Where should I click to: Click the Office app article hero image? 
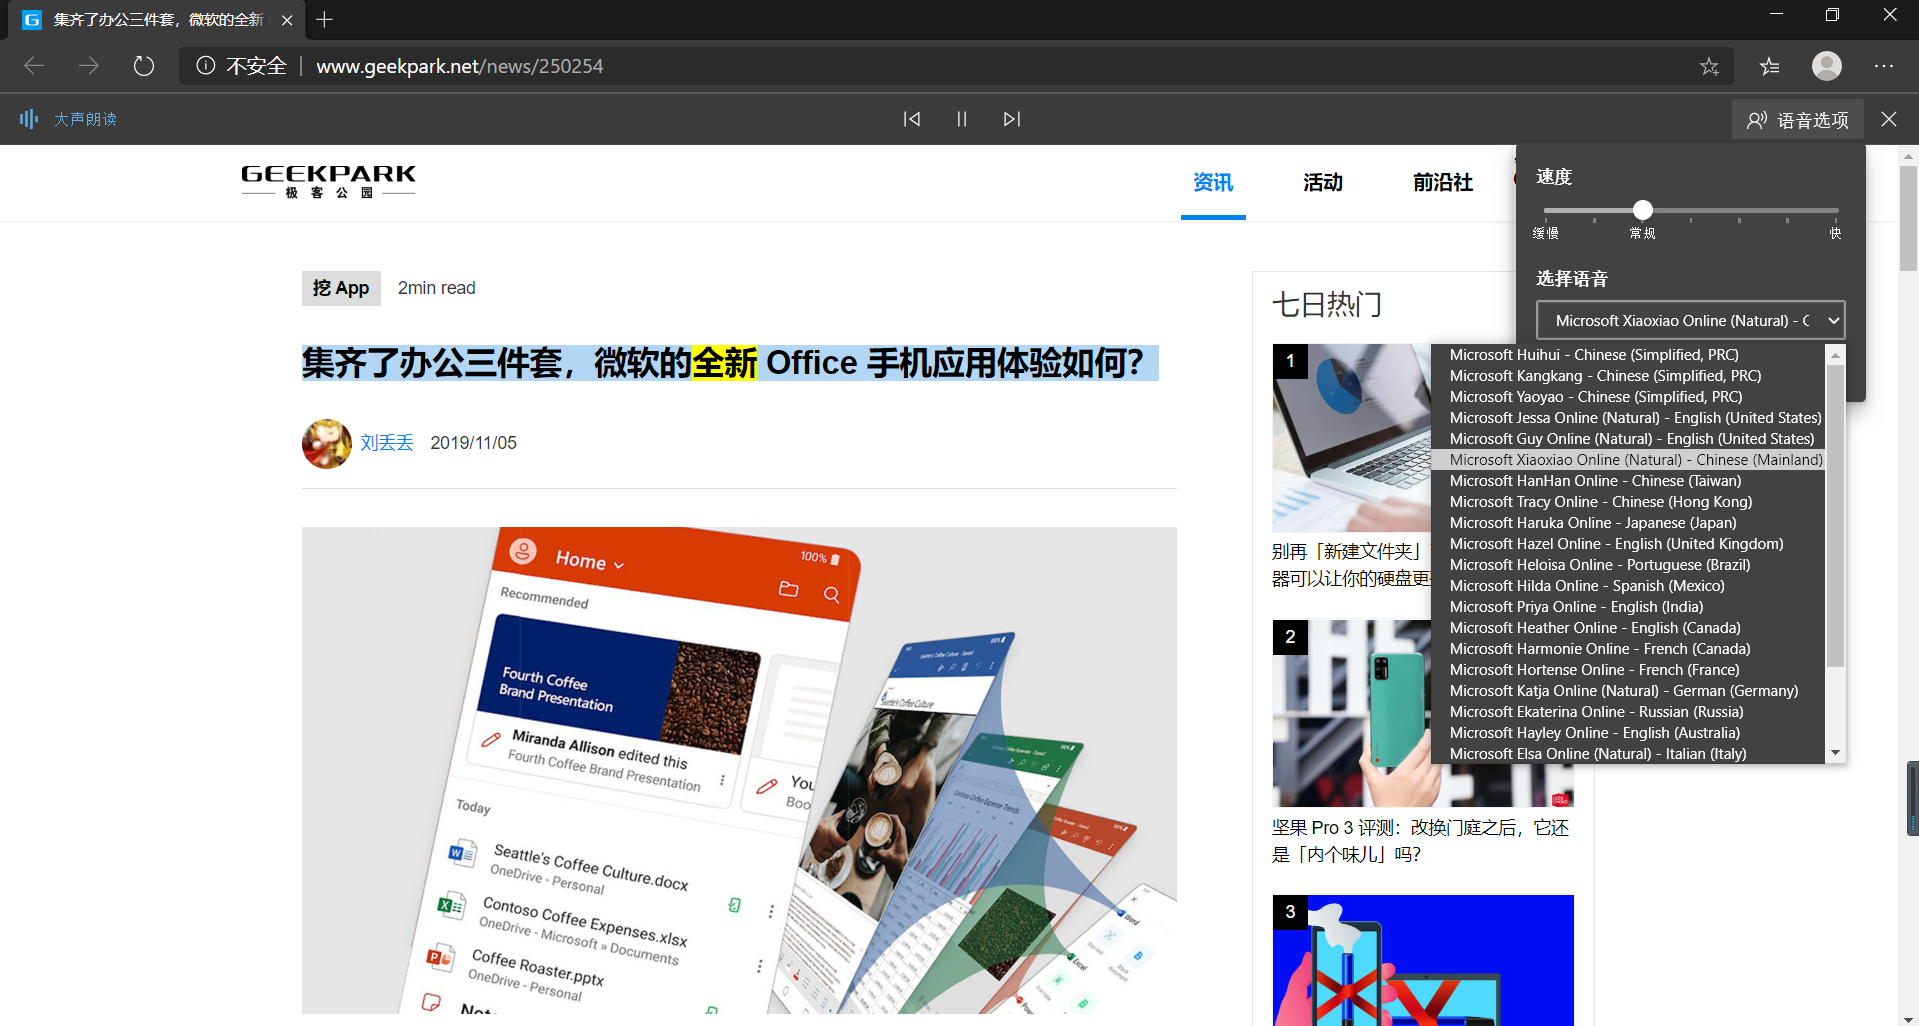click(739, 770)
